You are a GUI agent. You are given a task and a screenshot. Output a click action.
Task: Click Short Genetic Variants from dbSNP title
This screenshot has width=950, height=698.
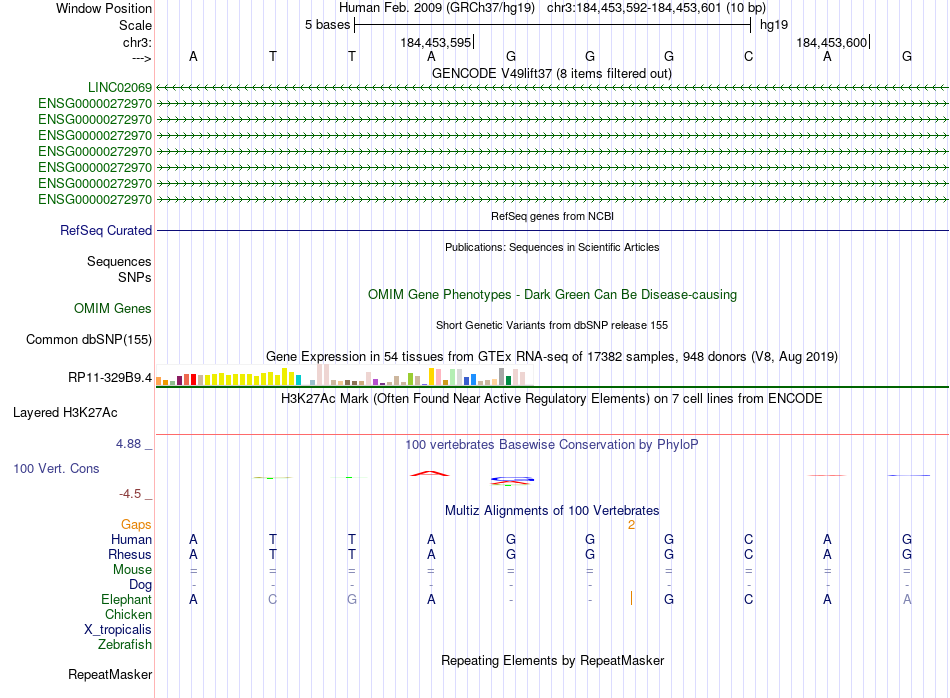coord(552,325)
